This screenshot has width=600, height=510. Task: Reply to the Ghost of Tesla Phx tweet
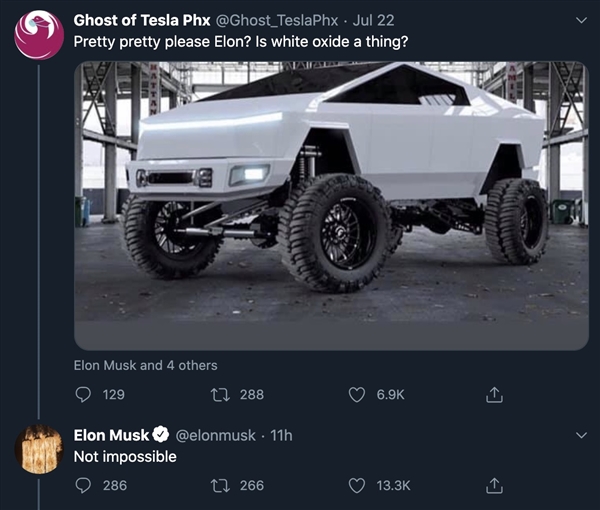coord(84,395)
